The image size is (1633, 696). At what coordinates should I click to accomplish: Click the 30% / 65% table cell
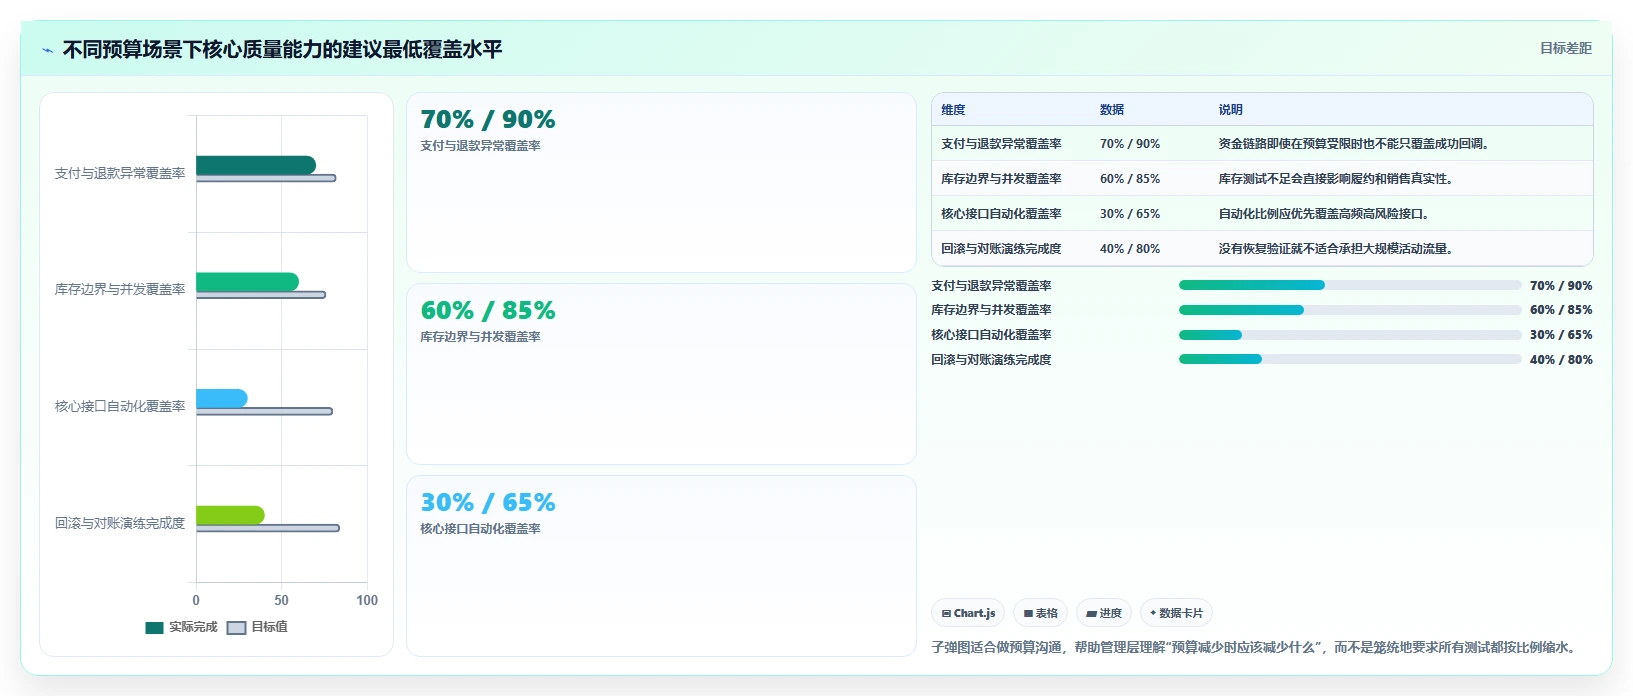1130,214
